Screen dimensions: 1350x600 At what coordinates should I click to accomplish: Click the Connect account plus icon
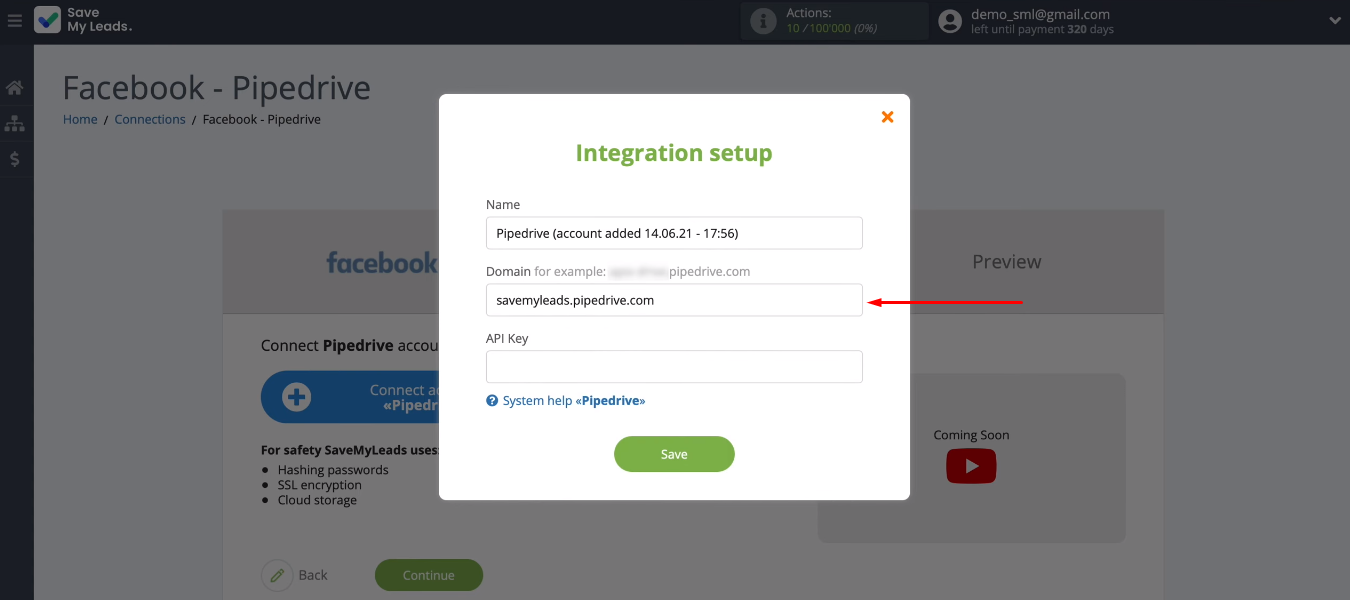296,397
